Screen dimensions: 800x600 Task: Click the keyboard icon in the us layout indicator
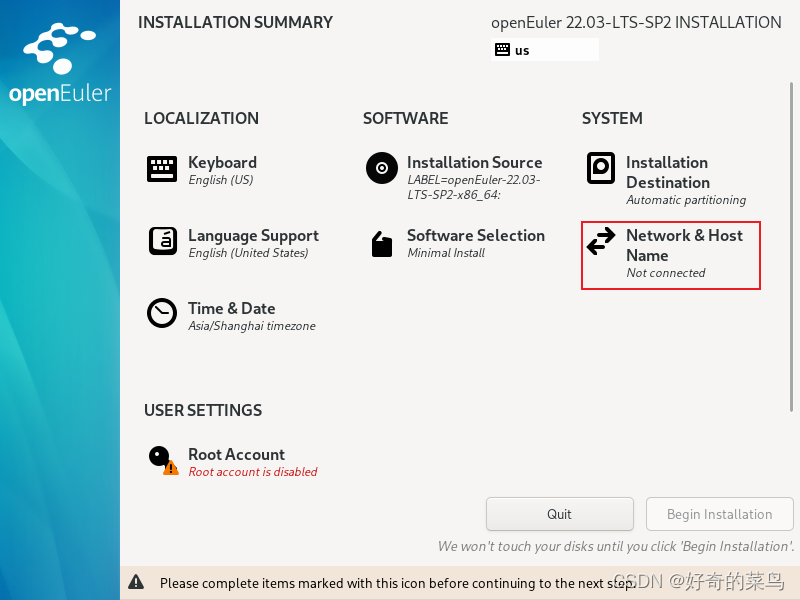click(502, 49)
